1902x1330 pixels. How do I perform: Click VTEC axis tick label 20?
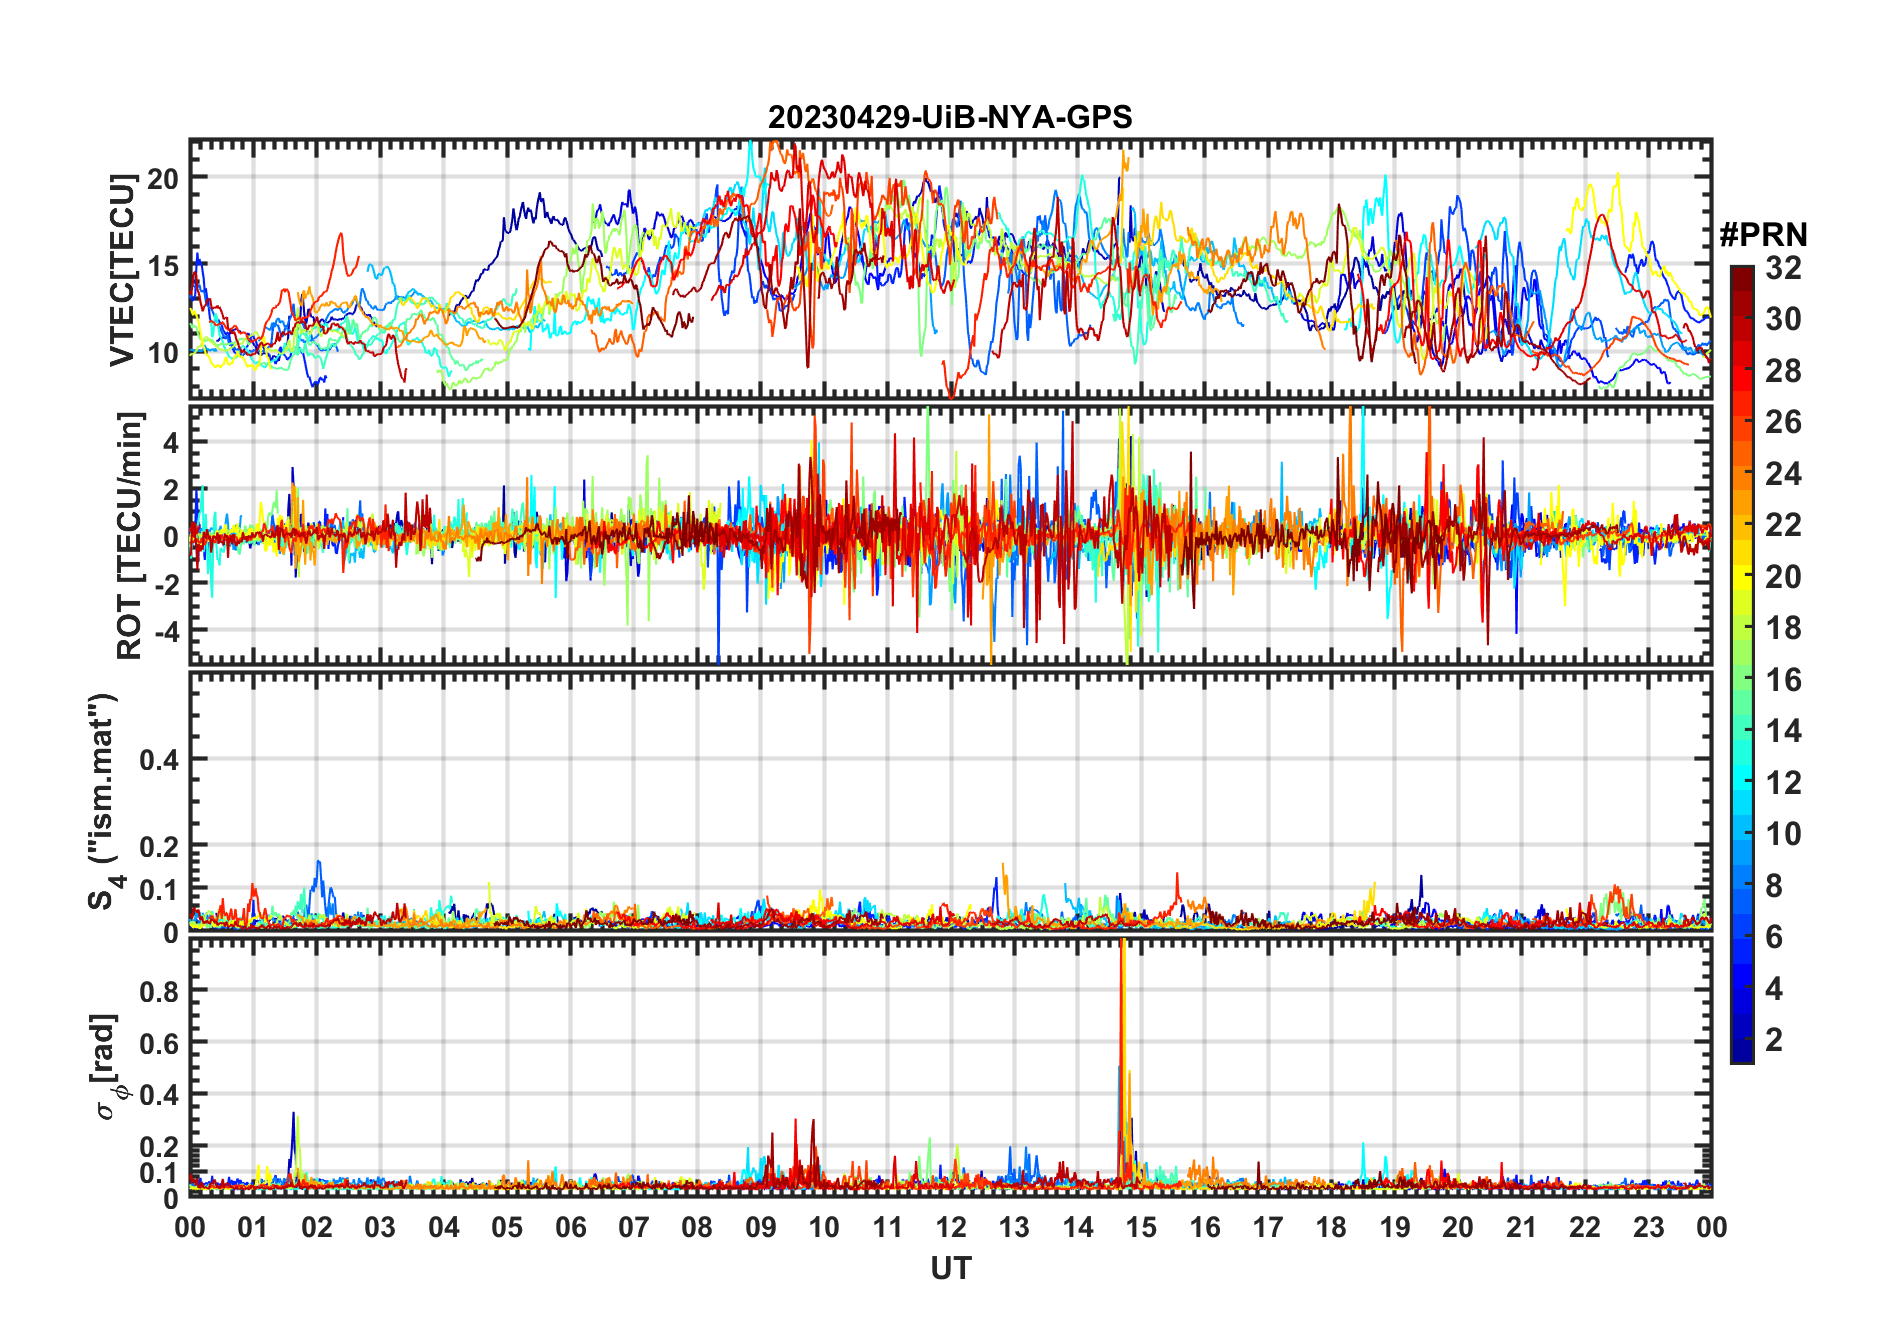point(163,179)
